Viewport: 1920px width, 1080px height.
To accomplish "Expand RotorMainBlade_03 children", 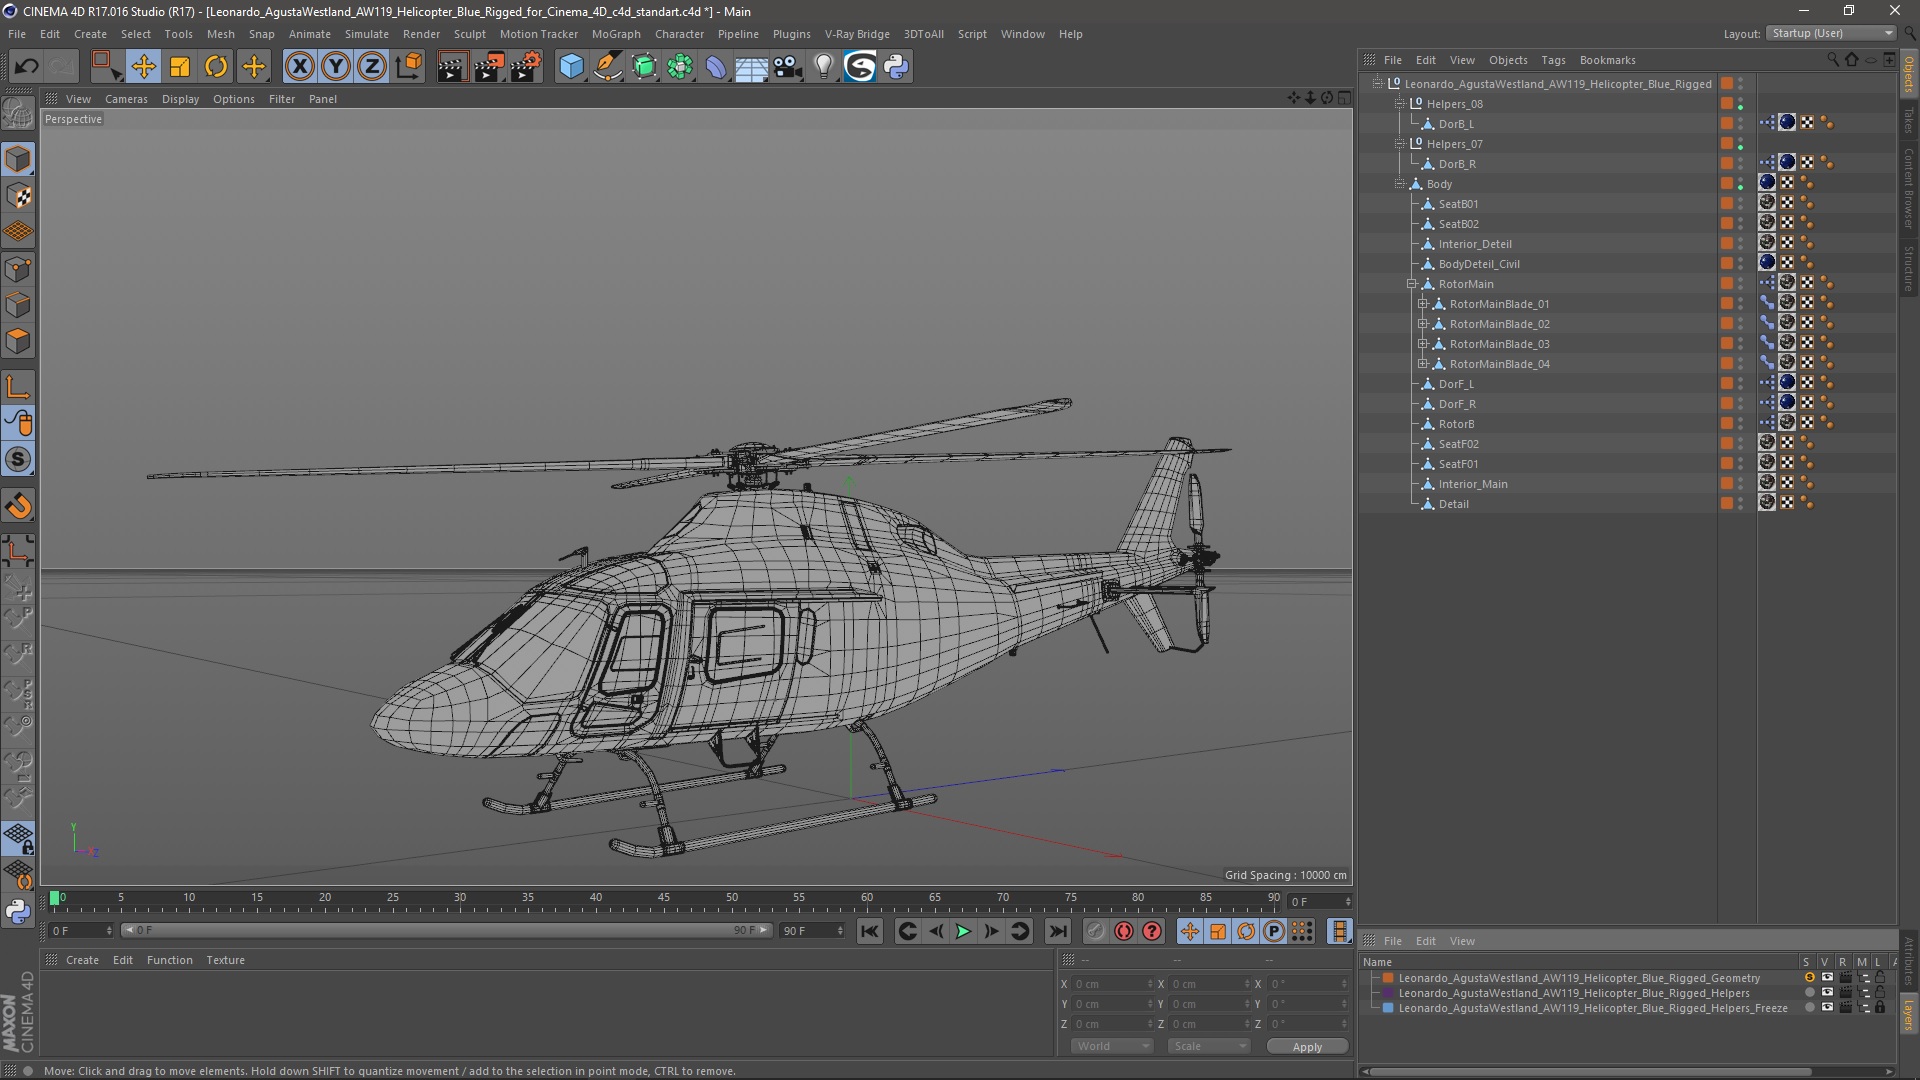I will tap(1422, 344).
